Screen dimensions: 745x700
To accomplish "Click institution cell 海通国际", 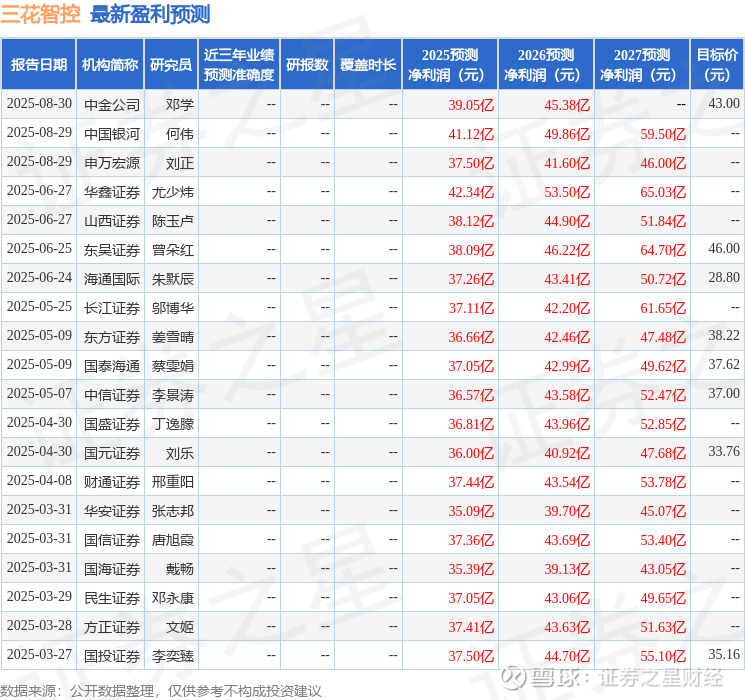I will [x=112, y=278].
